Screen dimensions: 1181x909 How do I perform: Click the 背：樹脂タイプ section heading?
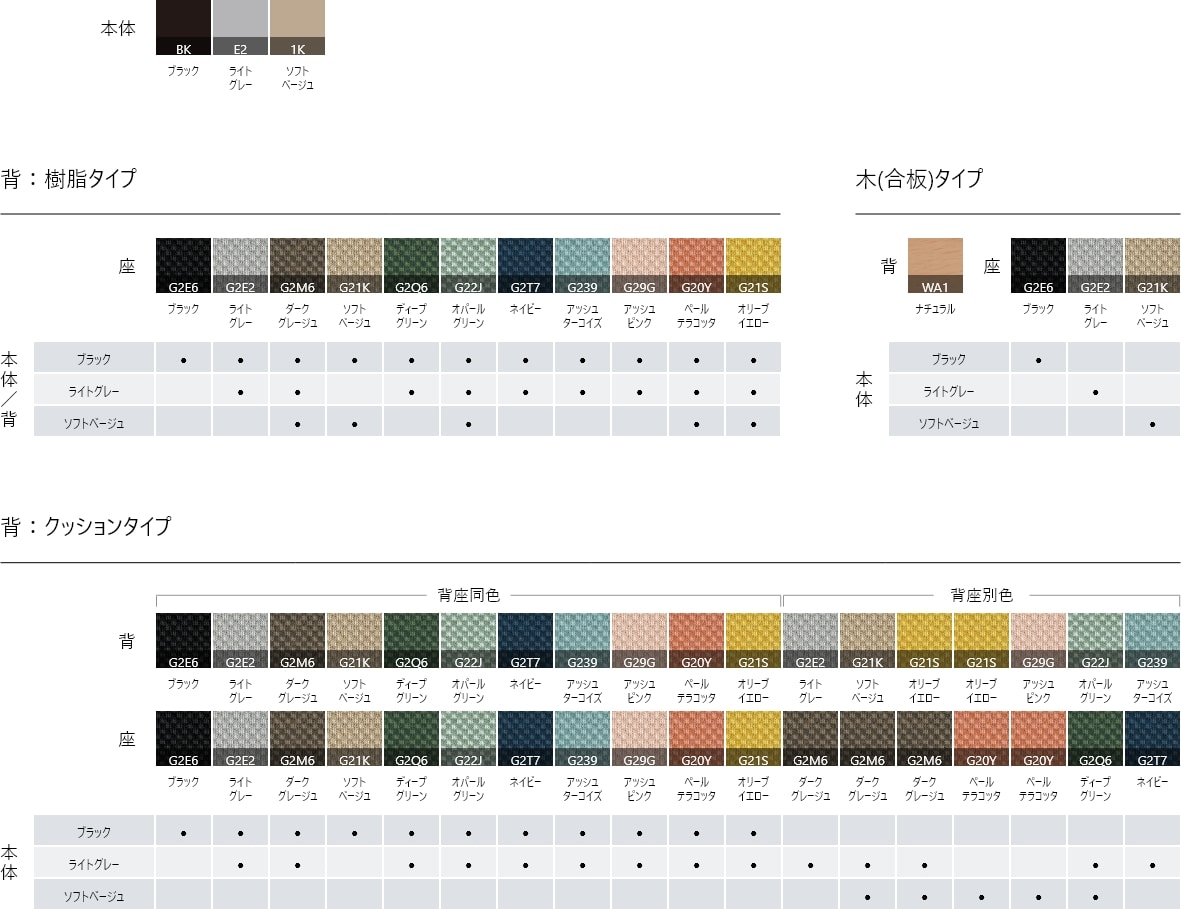(68, 180)
